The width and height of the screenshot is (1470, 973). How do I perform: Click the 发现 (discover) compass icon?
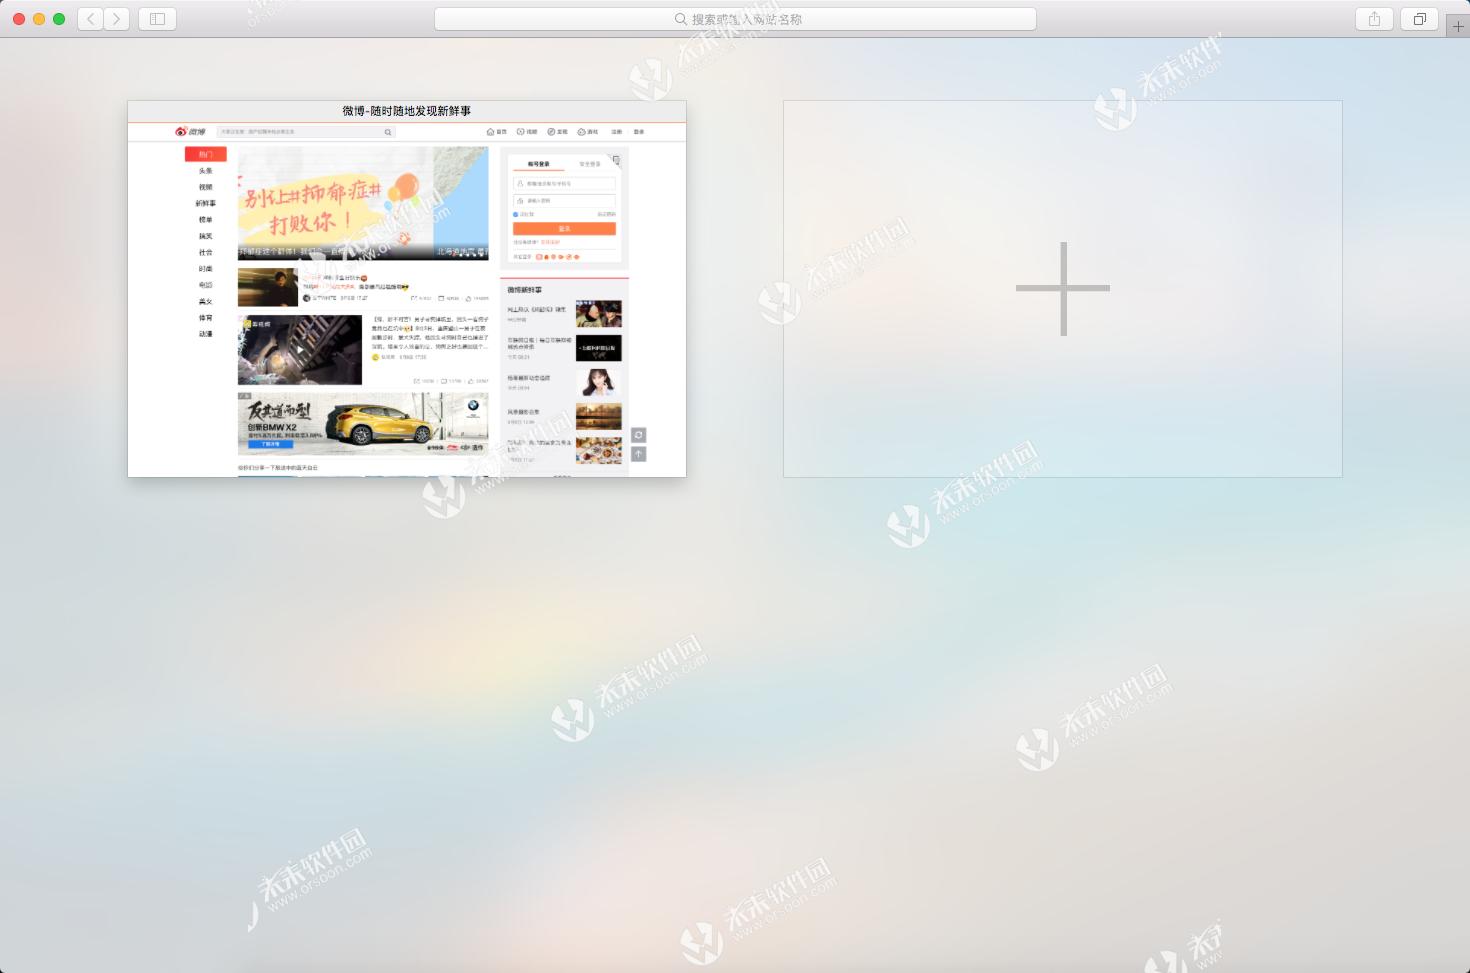click(551, 131)
